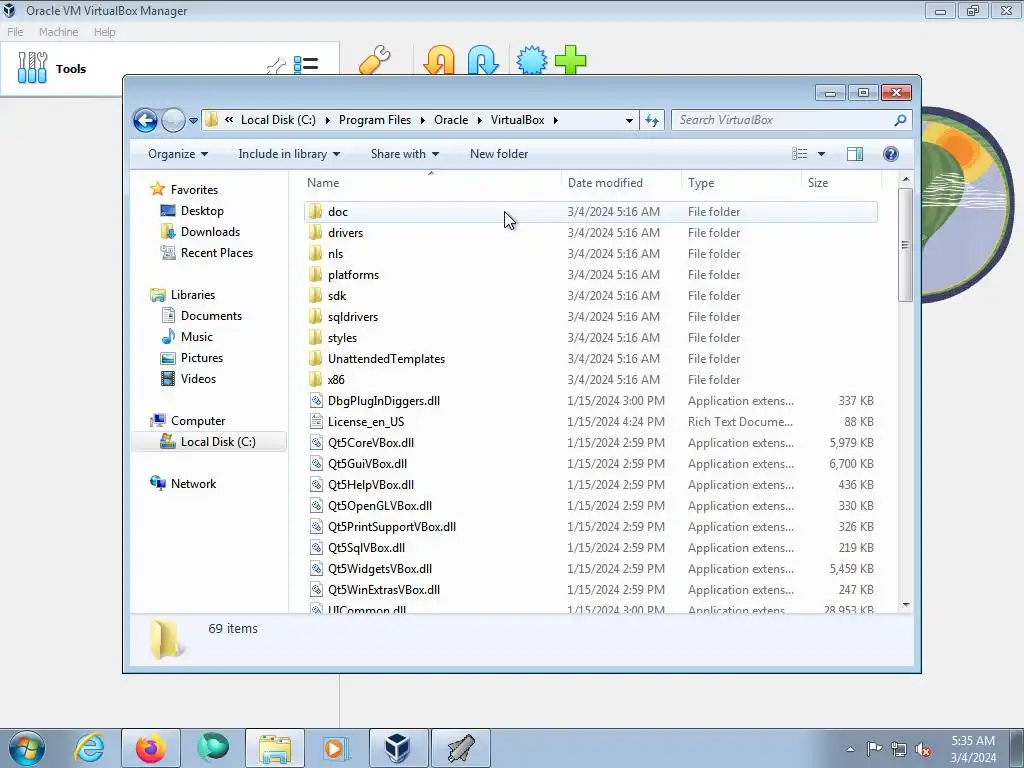
Task: Select Music under Libraries
Action: (x=197, y=337)
